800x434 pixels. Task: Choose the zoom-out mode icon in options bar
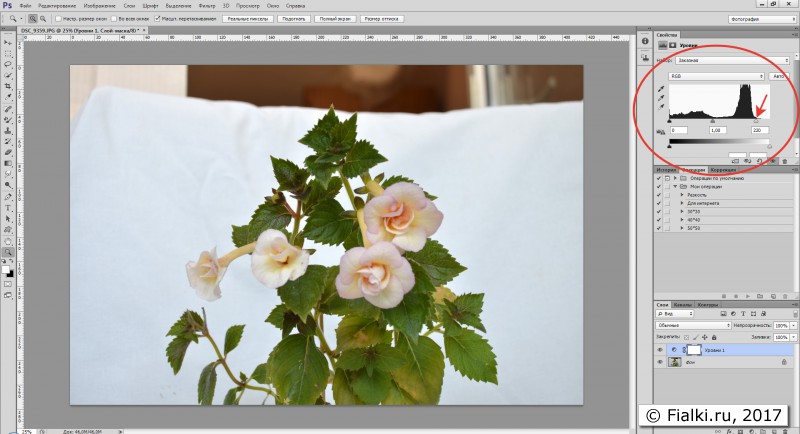[x=43, y=19]
